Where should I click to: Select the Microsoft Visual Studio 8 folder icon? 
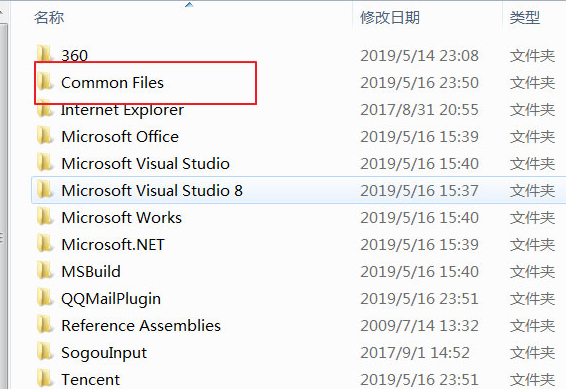pyautogui.click(x=45, y=189)
